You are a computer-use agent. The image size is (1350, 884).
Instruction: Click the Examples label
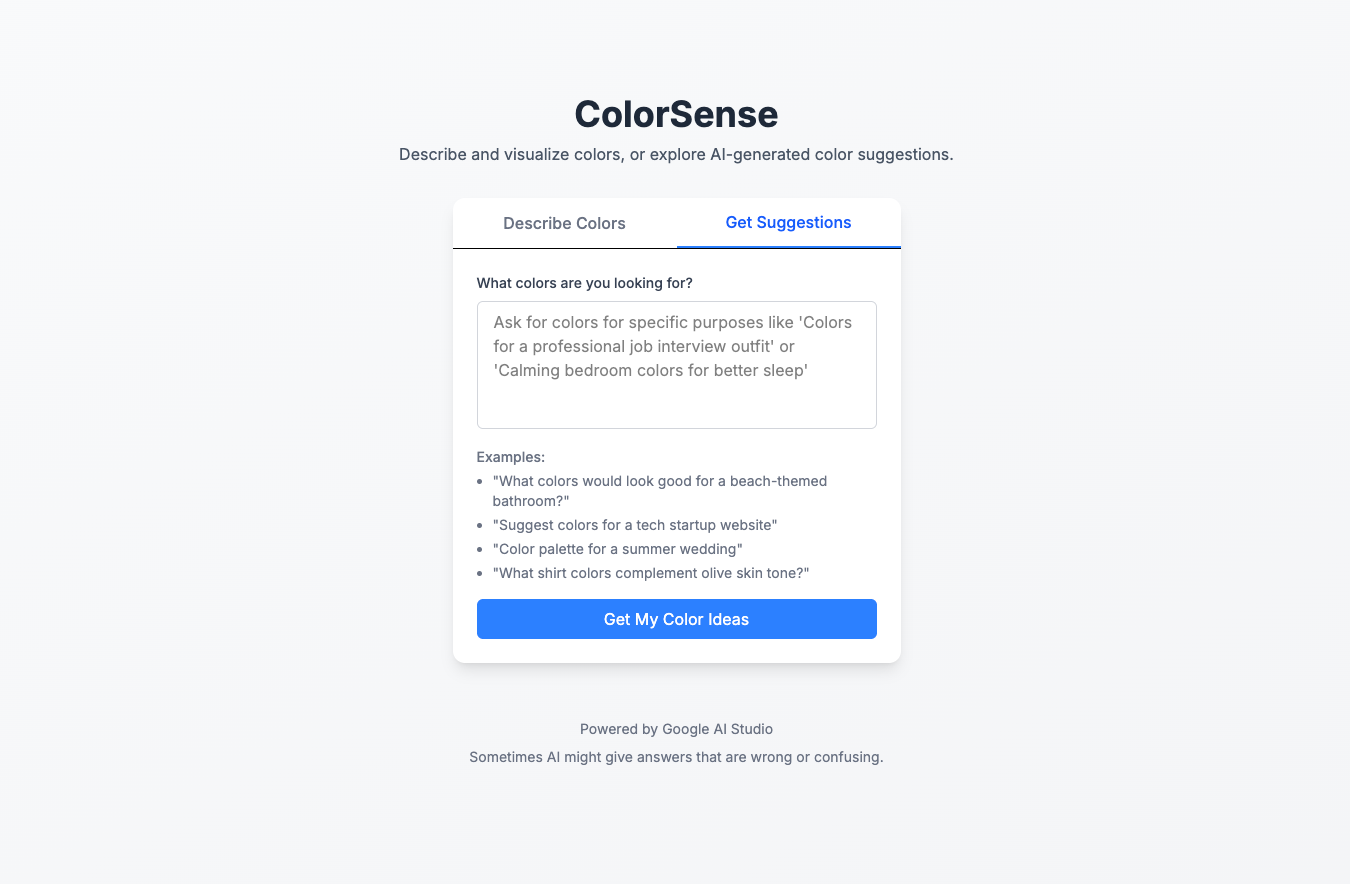[x=510, y=456]
